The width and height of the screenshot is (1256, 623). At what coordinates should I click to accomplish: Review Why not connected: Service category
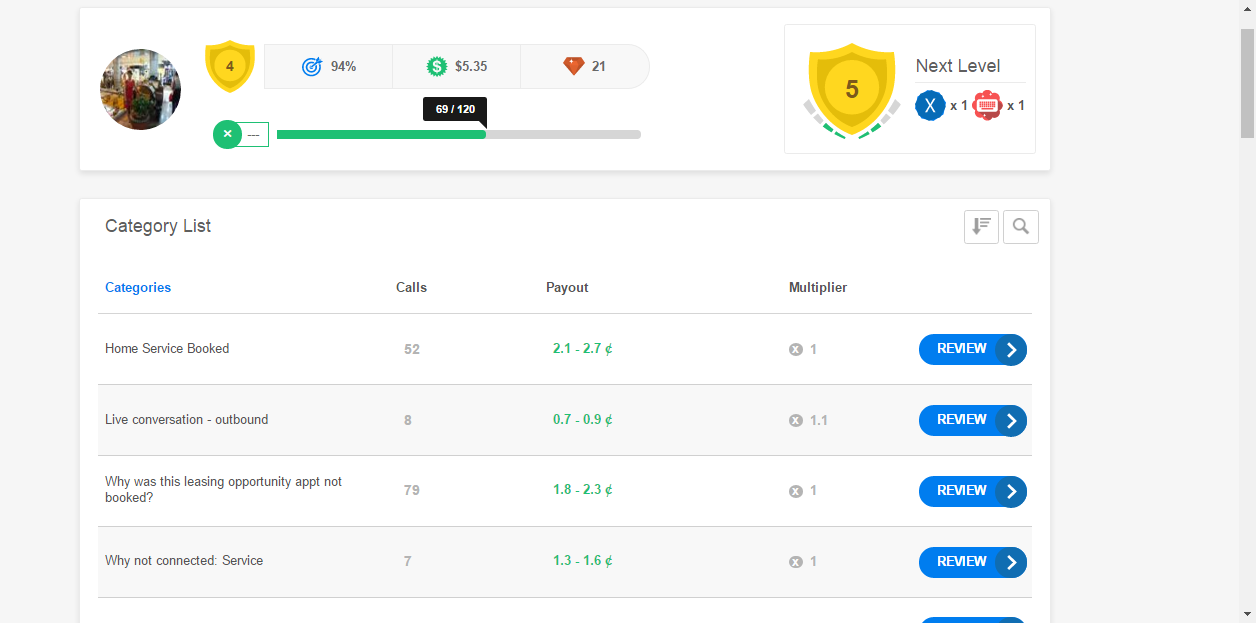point(973,562)
